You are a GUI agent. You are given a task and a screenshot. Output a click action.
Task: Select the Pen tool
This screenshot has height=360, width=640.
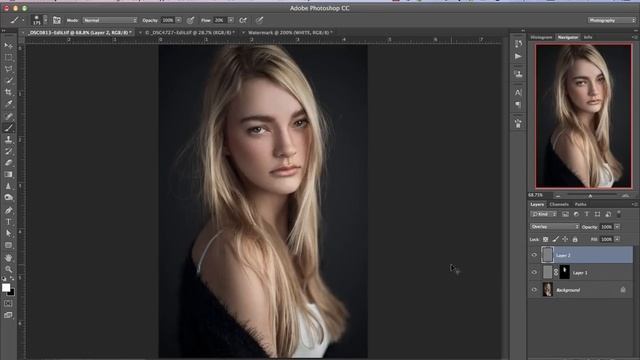[8, 210]
